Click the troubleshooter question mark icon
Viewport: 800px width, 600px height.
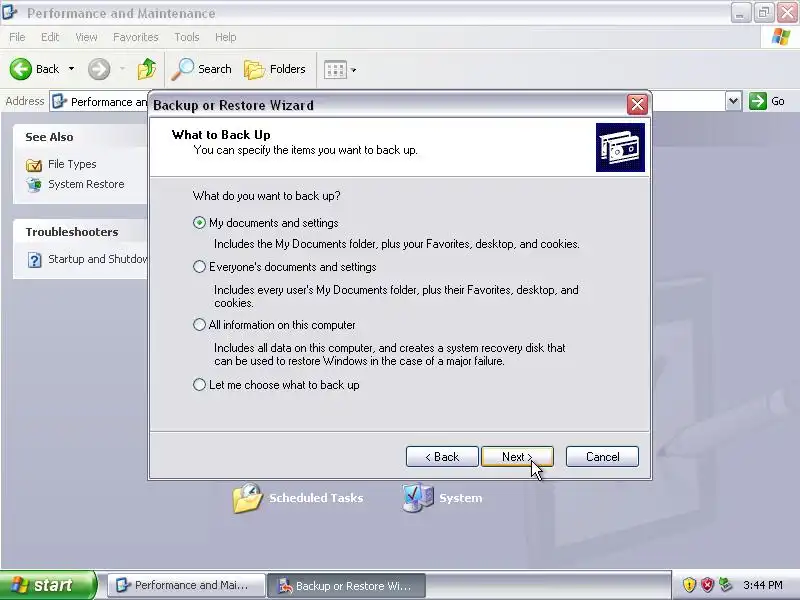pyautogui.click(x=34, y=260)
